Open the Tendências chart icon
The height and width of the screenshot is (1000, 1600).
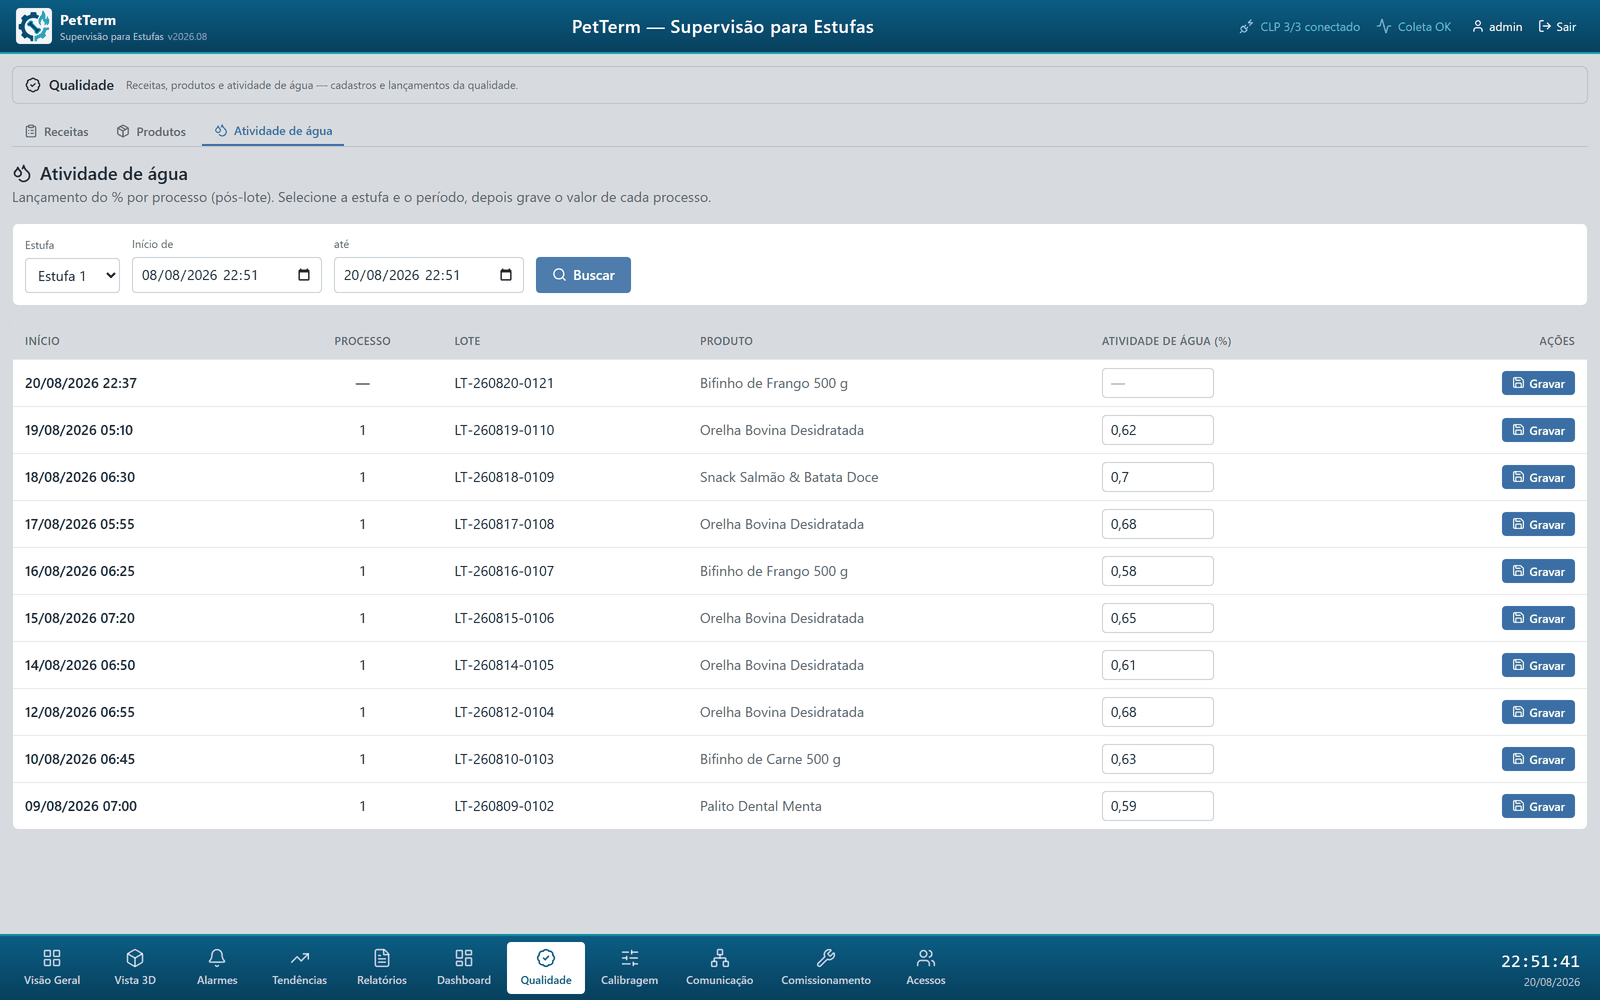[300, 958]
